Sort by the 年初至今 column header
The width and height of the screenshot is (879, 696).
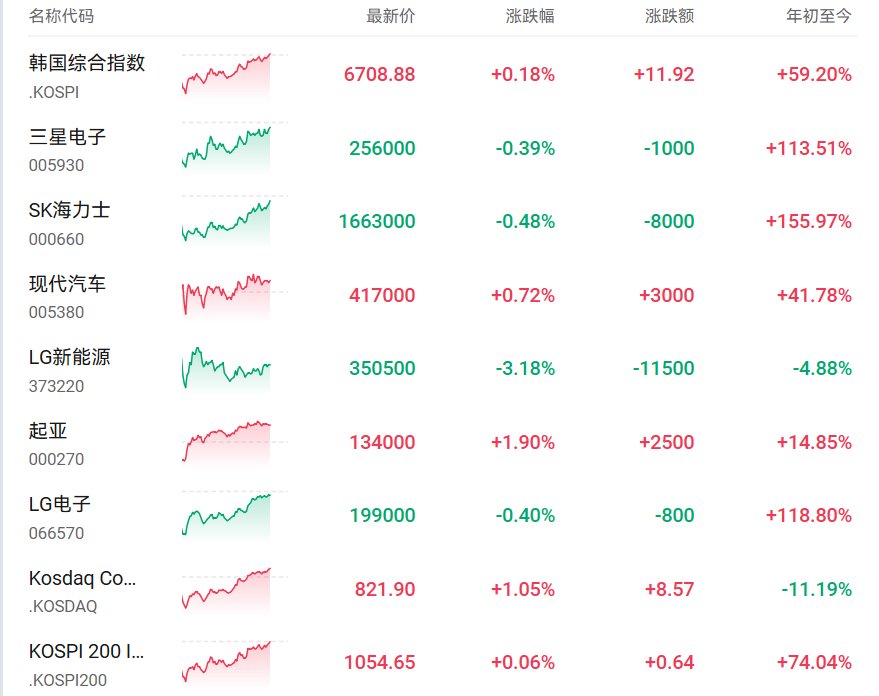818,16
